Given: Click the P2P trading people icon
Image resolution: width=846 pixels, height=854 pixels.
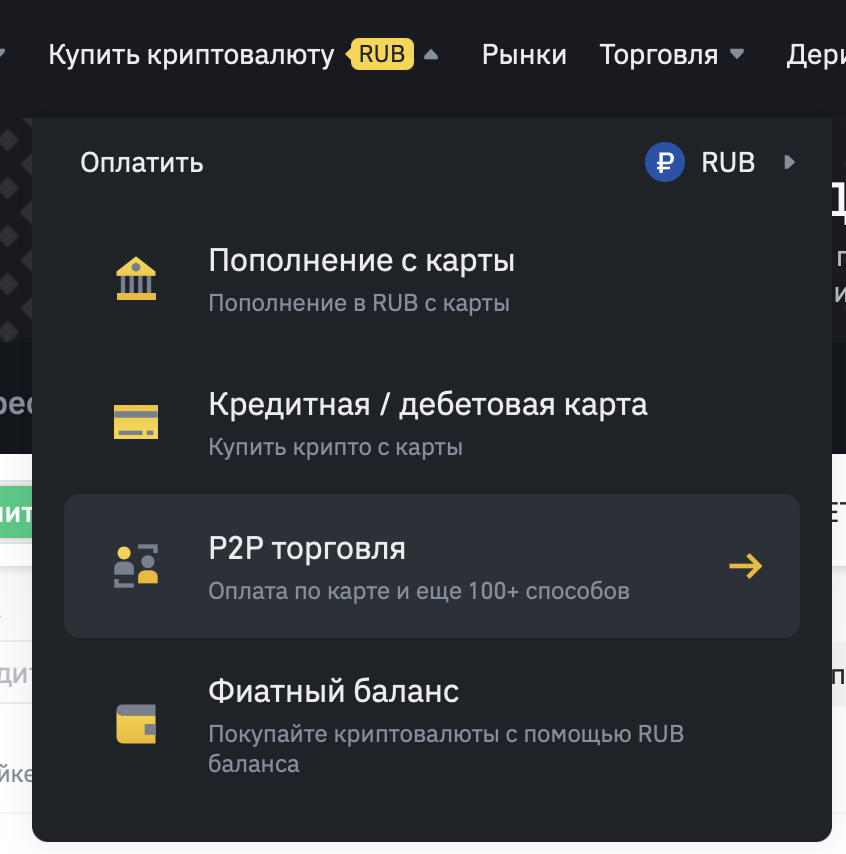Looking at the screenshot, I should click(x=136, y=566).
